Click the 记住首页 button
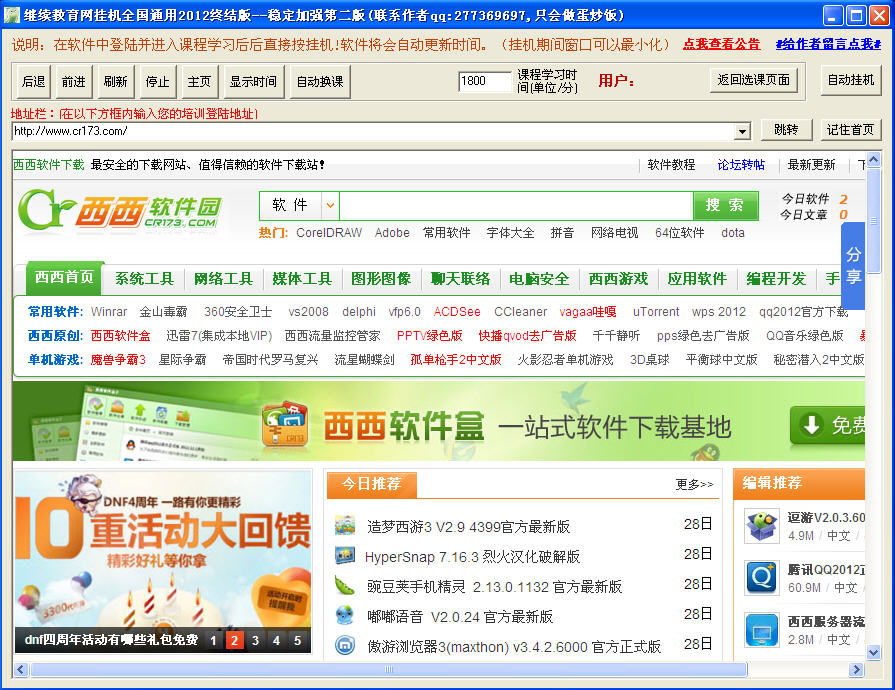 [x=850, y=130]
